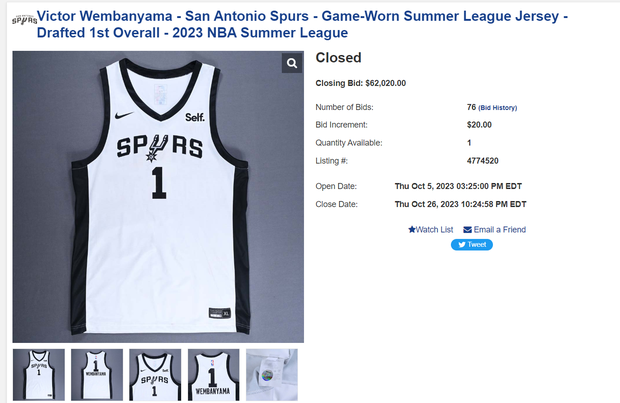
Task: Click the envelope icon for Email a Friend
Action: (467, 230)
